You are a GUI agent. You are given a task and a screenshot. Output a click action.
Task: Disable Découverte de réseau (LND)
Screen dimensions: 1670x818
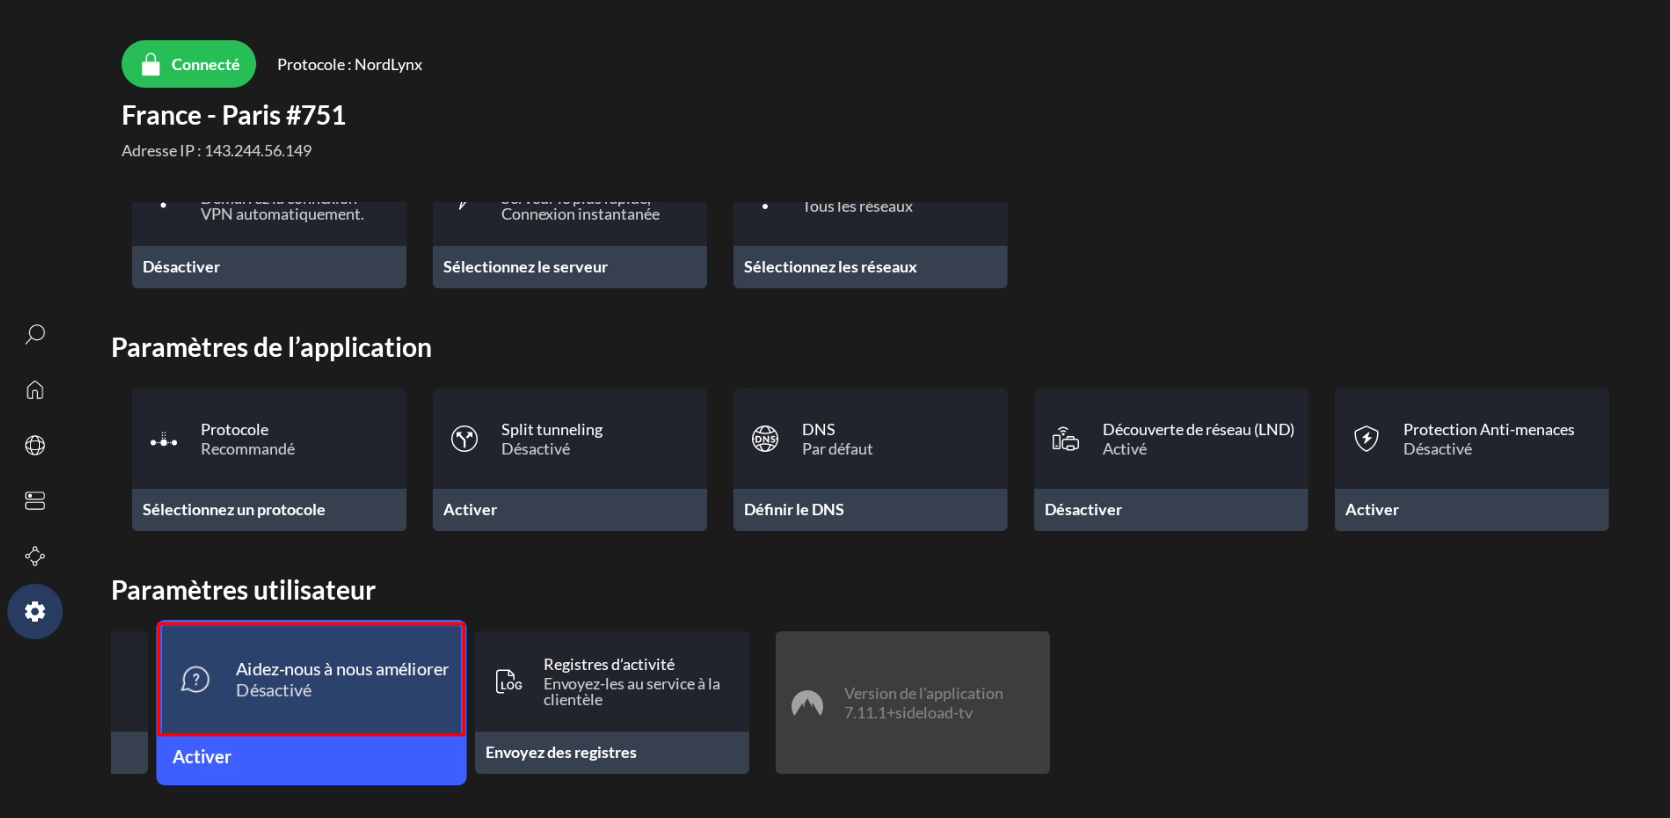pyautogui.click(x=1170, y=510)
